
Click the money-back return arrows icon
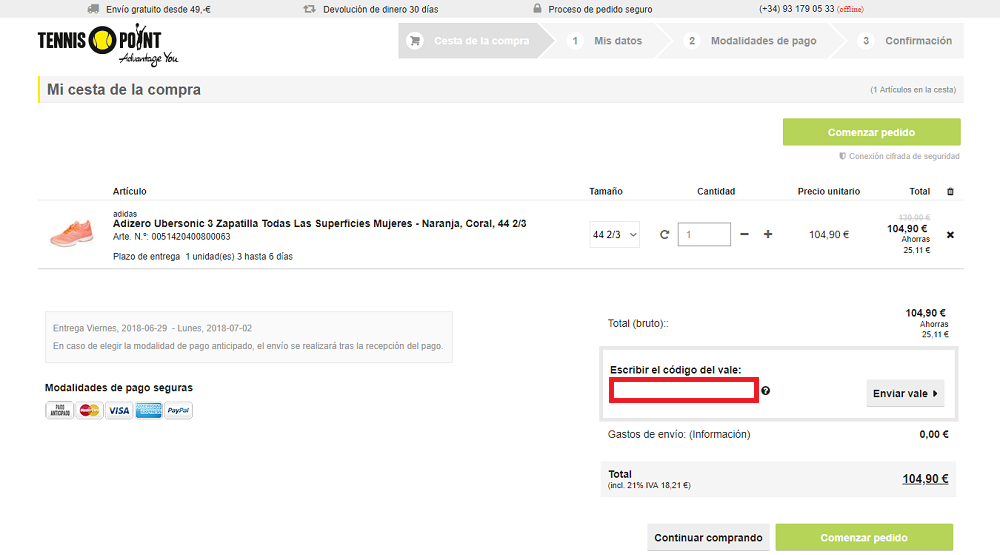[309, 9]
